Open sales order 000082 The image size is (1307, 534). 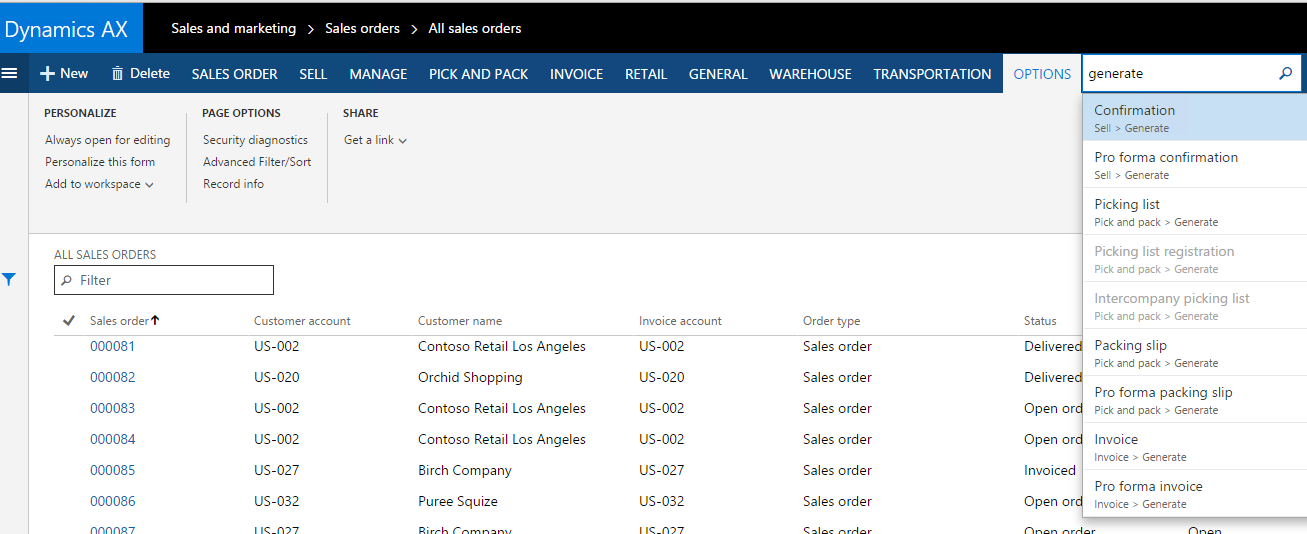coord(112,377)
